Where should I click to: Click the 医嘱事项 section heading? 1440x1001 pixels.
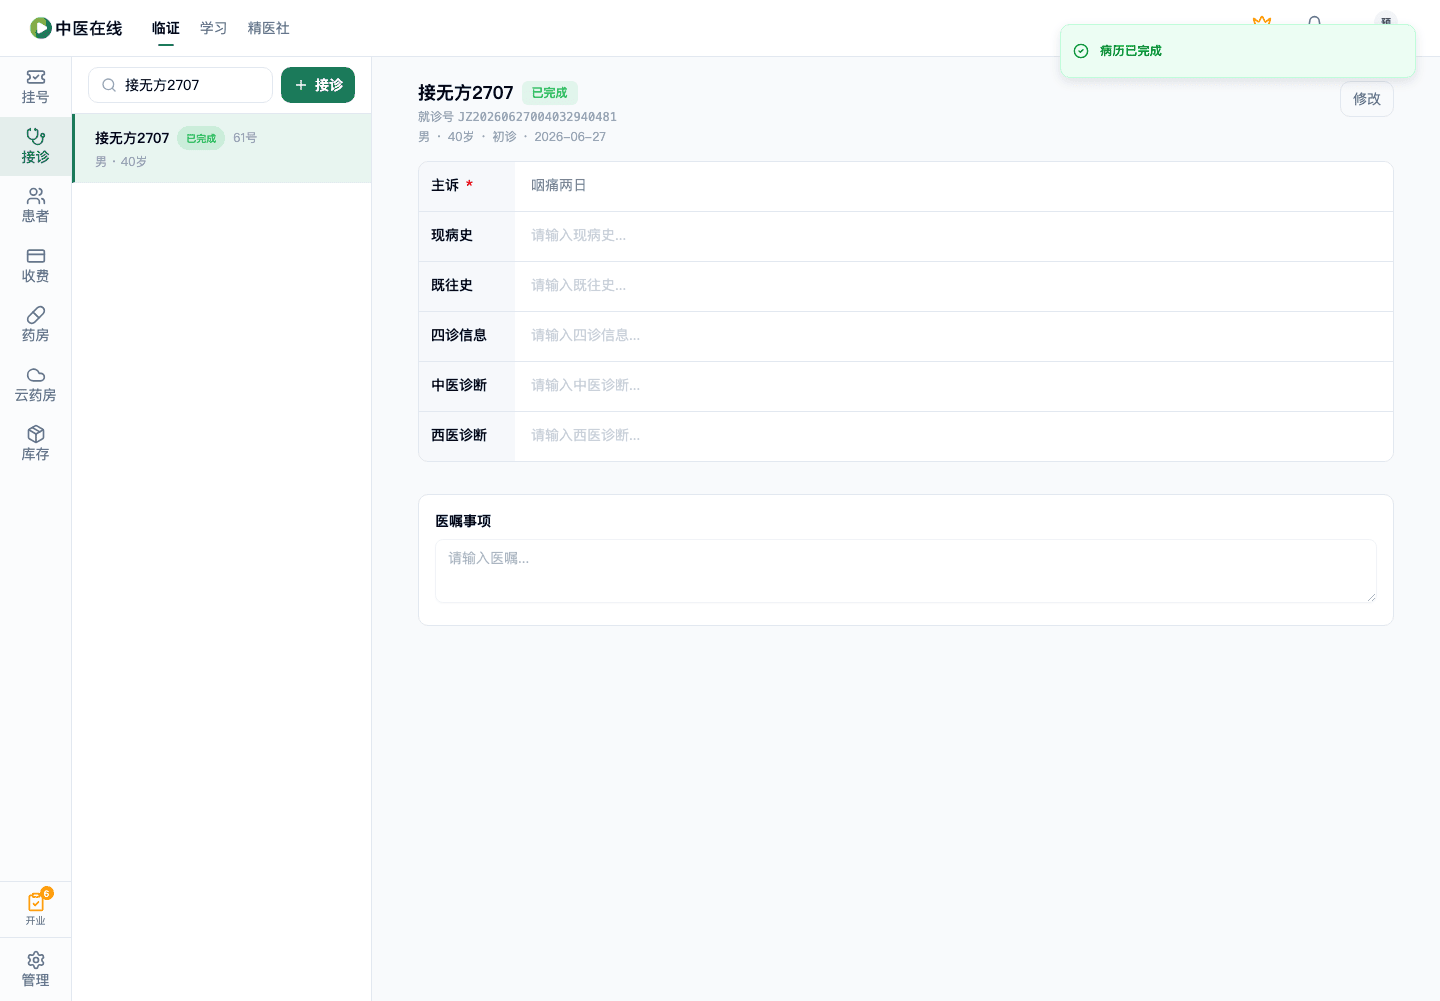[x=463, y=521]
